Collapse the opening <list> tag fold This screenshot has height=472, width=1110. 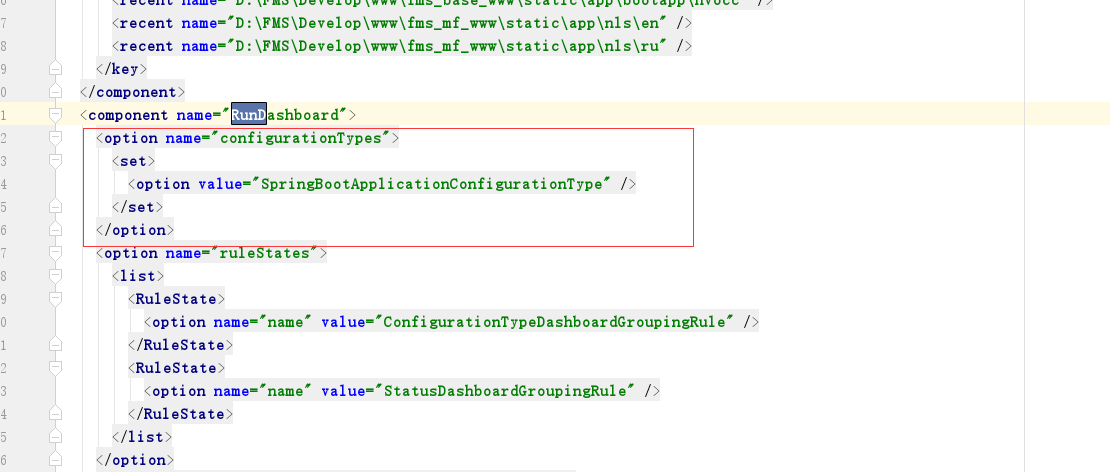coord(55,276)
